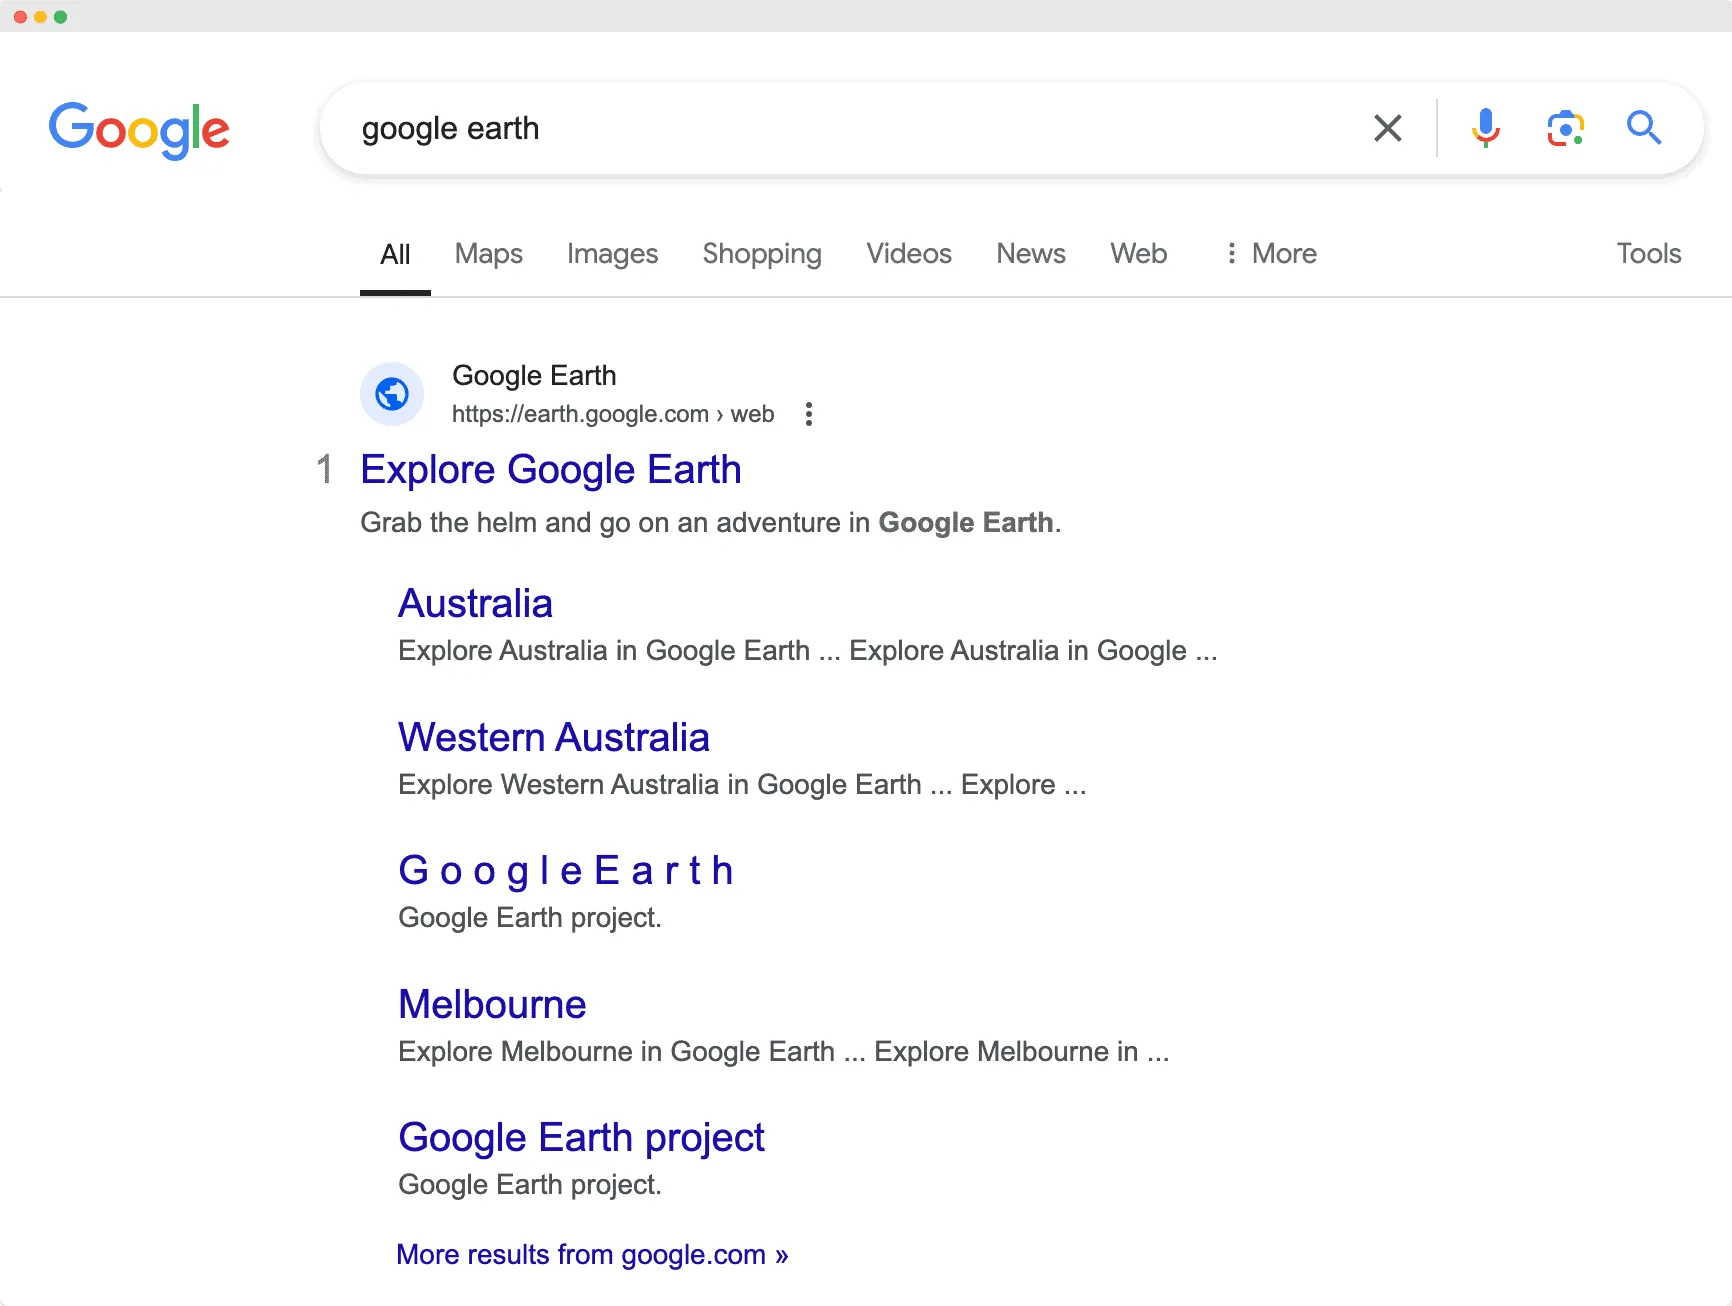
Task: Switch to the Images tab
Action: (x=612, y=253)
